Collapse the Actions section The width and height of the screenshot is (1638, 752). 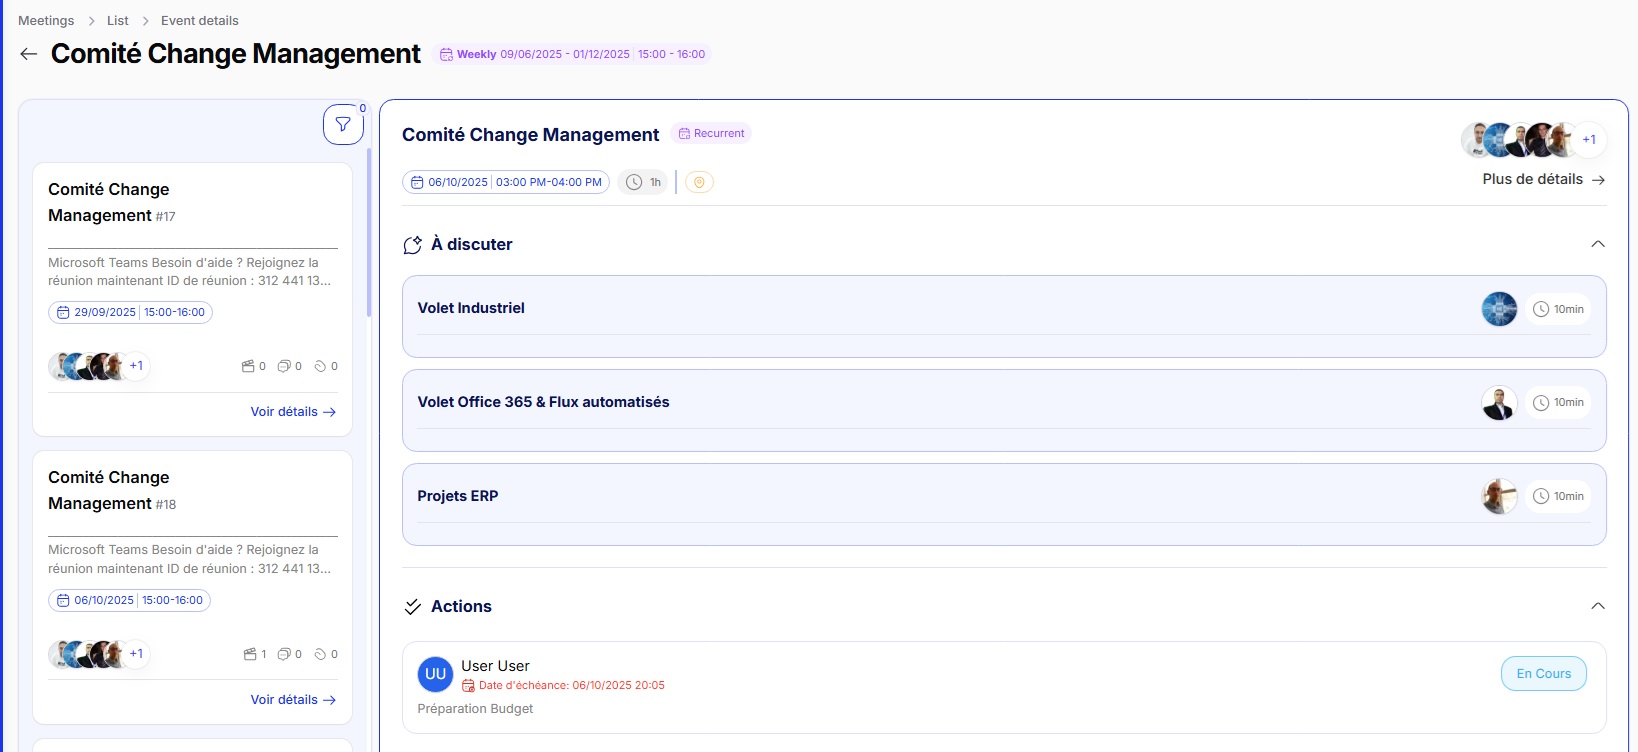[x=1597, y=606]
